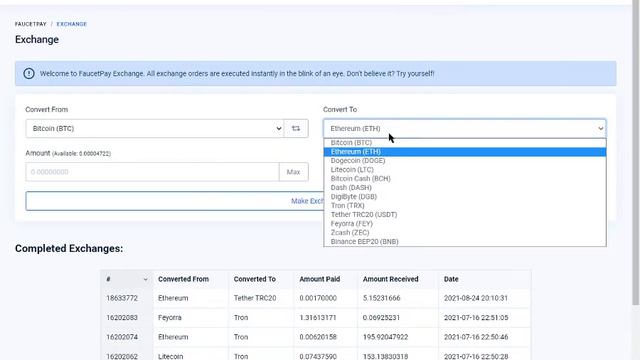Image resolution: width=640 pixels, height=360 pixels.
Task: Click exchange ID 18633772
Action: coord(122,298)
